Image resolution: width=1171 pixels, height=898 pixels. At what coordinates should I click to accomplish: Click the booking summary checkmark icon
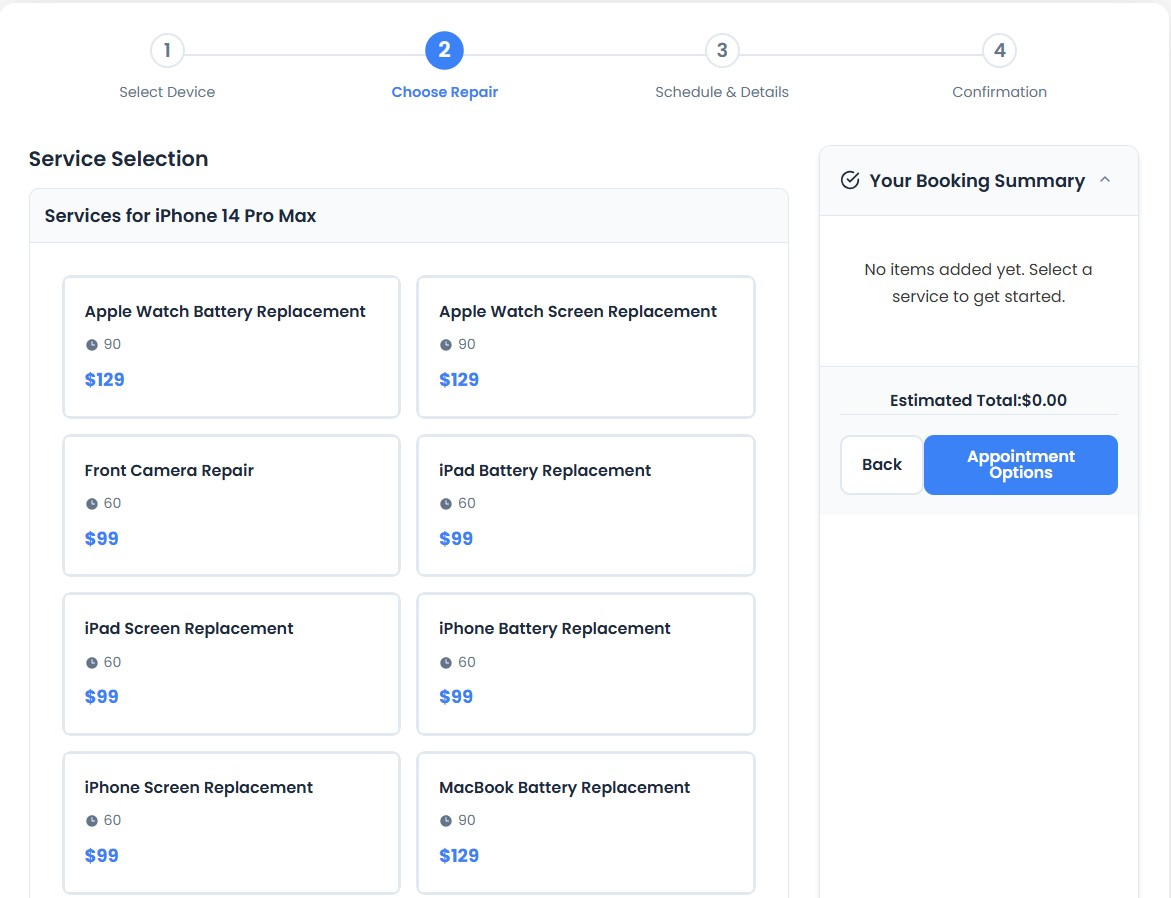(x=850, y=180)
